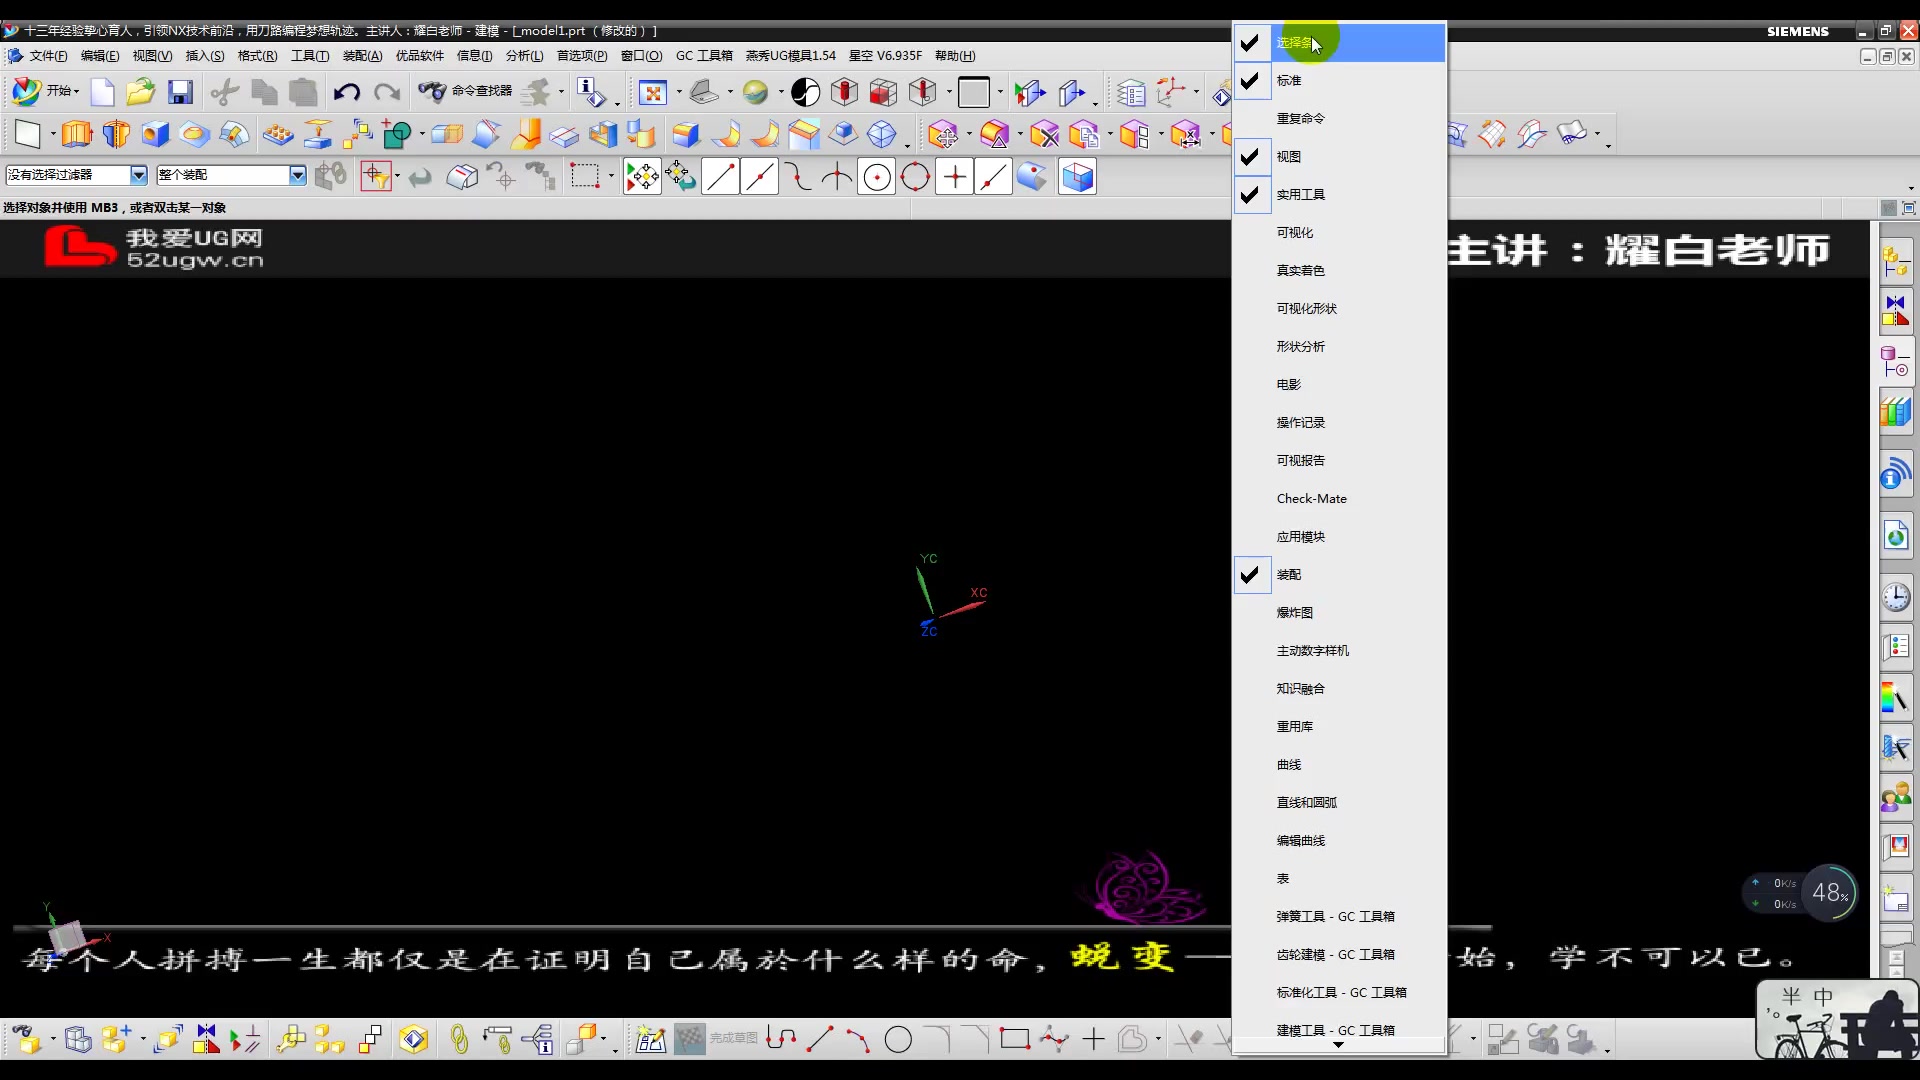Screen dimensions: 1920x1080
Task: Uncheck the 视图 toolbar option
Action: [x=1288, y=156]
